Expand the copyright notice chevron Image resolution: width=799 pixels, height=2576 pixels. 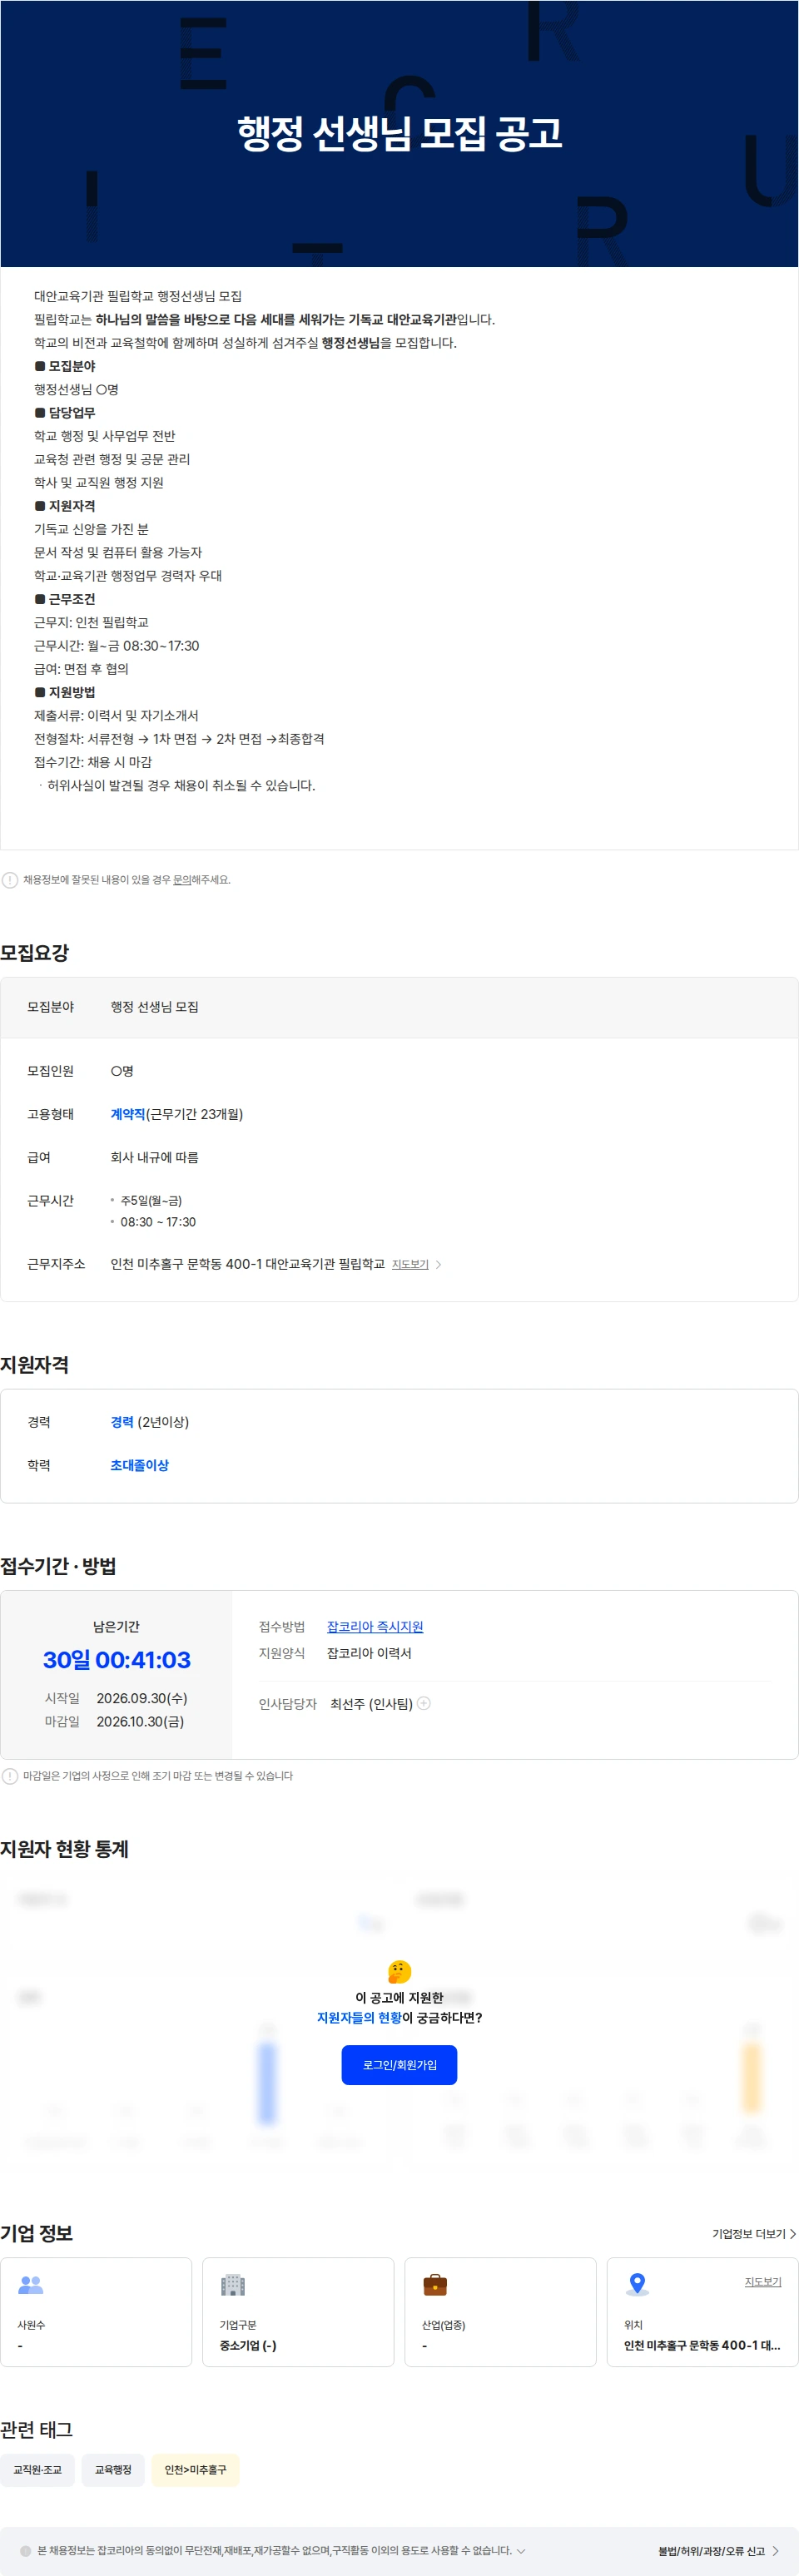(x=521, y=2551)
